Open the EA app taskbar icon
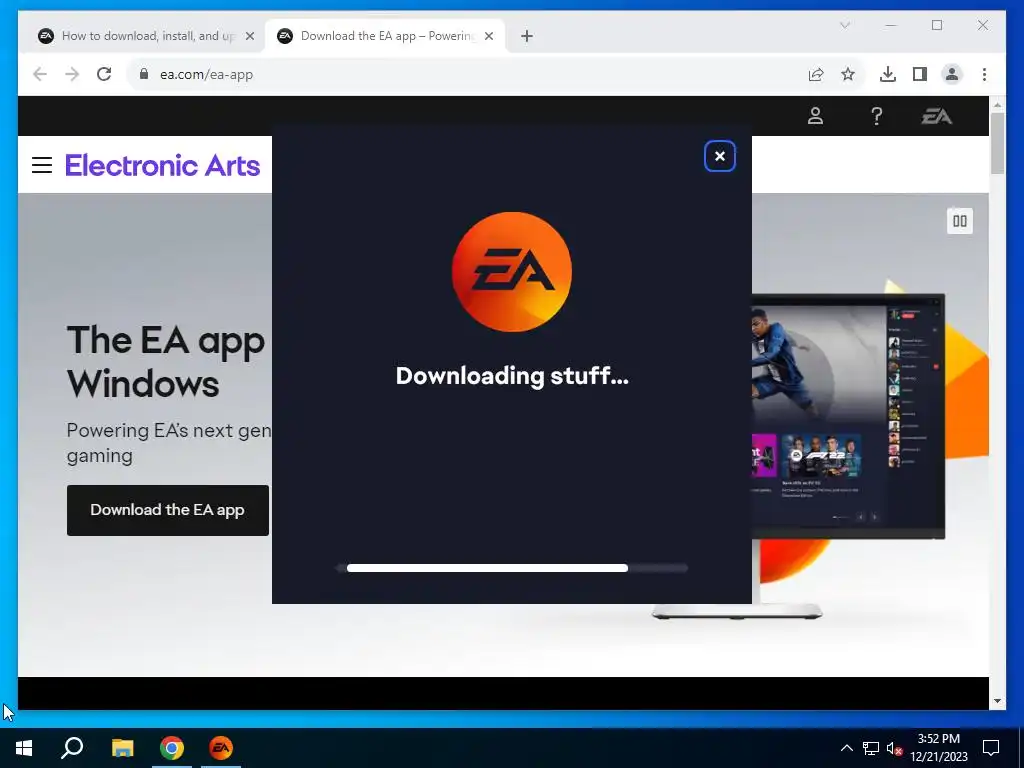Screen dimensions: 1024x768 [x=221, y=748]
